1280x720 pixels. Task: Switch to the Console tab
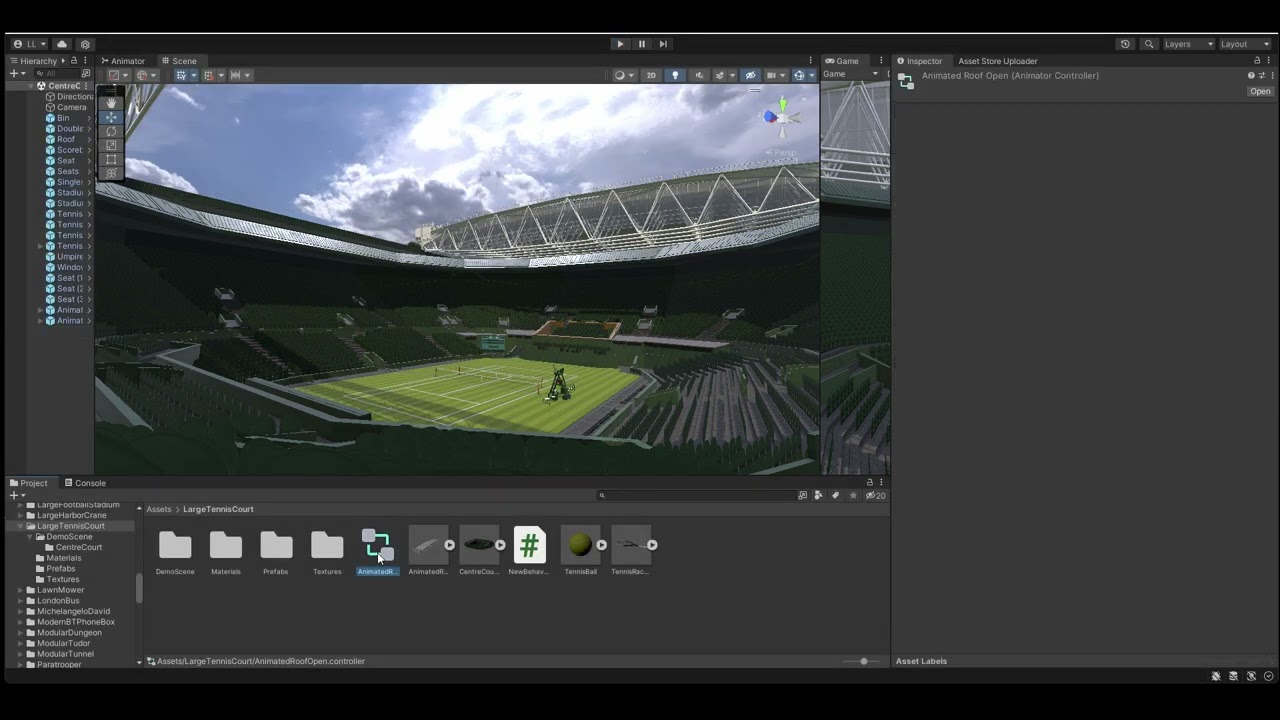84,483
